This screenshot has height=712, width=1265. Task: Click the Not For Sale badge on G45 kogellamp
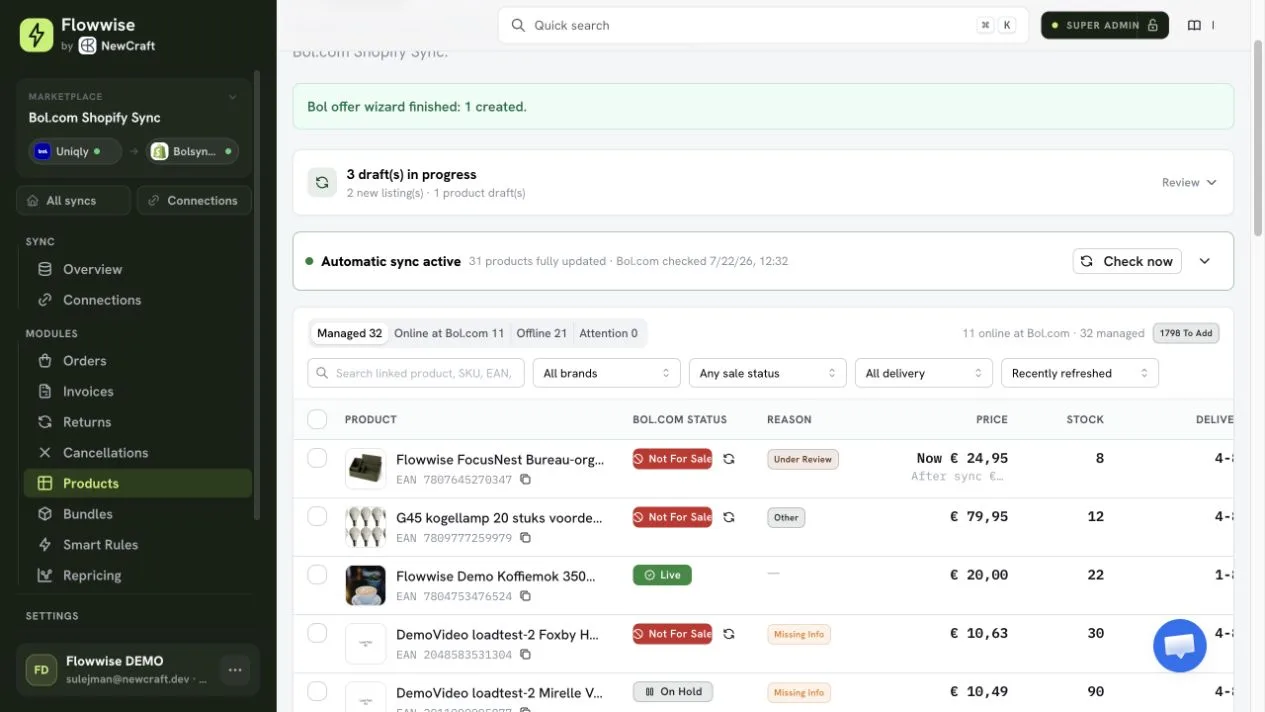tap(672, 517)
